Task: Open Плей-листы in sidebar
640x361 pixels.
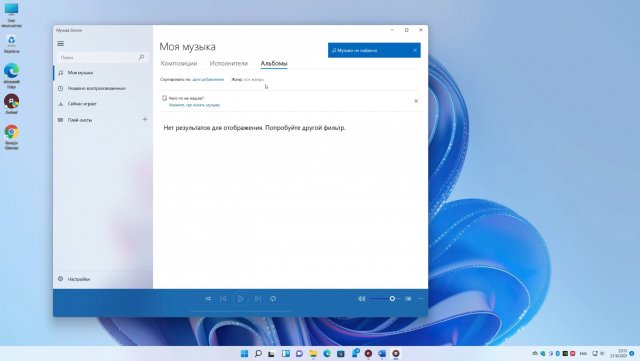Action: pyautogui.click(x=97, y=120)
